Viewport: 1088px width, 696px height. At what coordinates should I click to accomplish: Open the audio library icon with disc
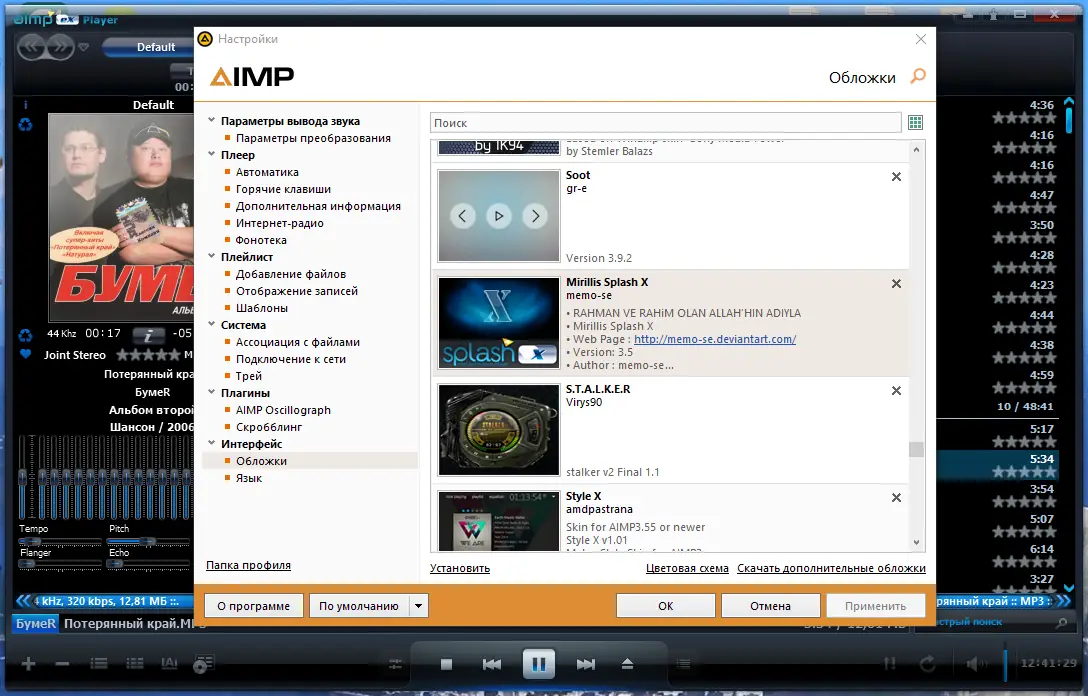(203, 664)
